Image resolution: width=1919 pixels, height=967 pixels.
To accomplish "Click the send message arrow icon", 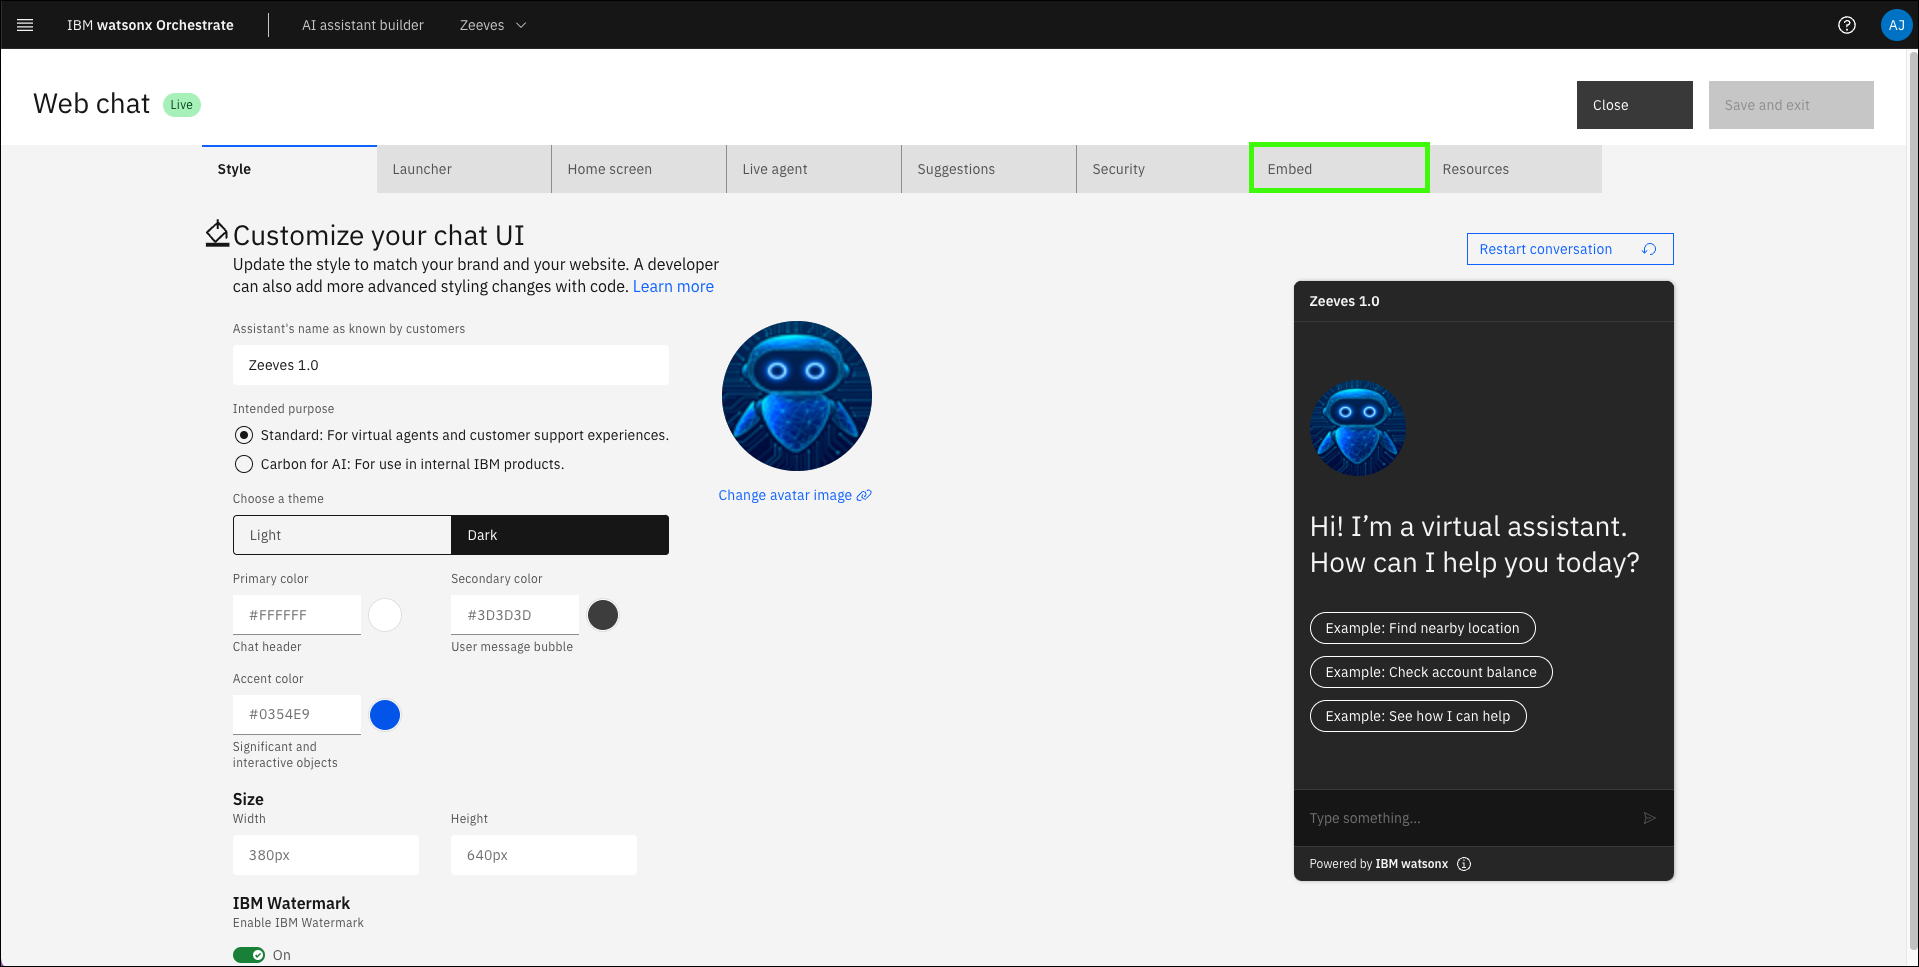I will tap(1649, 818).
